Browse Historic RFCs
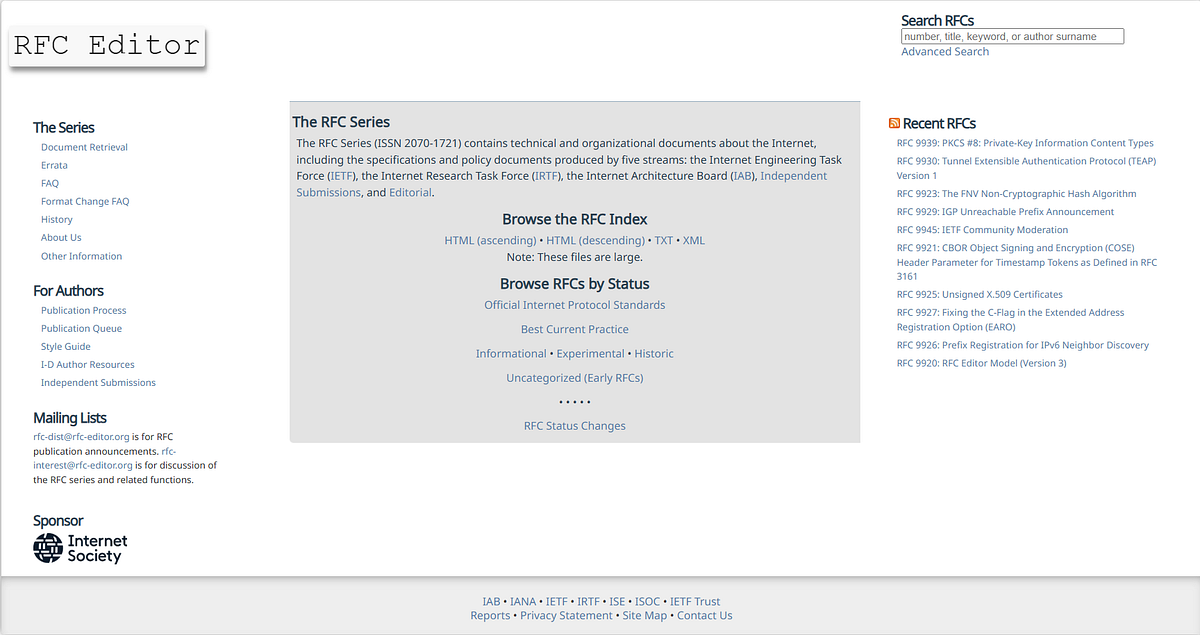The height and width of the screenshot is (635, 1200). tap(654, 353)
